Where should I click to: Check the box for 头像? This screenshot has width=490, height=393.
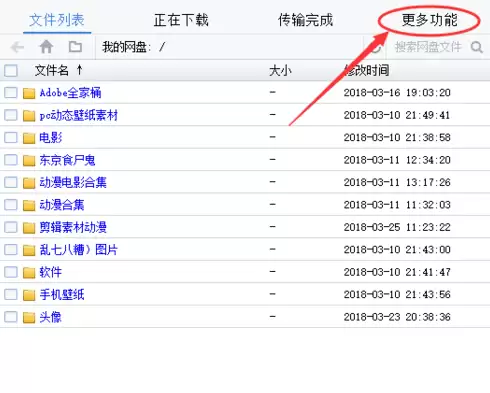[11, 317]
